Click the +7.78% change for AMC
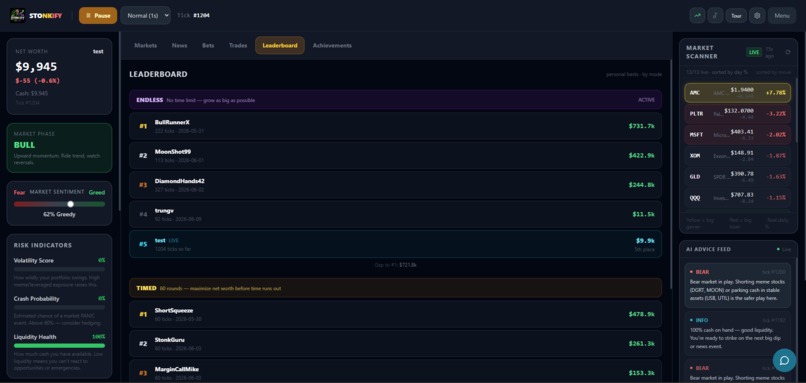This screenshot has width=806, height=383. pyautogui.click(x=775, y=93)
